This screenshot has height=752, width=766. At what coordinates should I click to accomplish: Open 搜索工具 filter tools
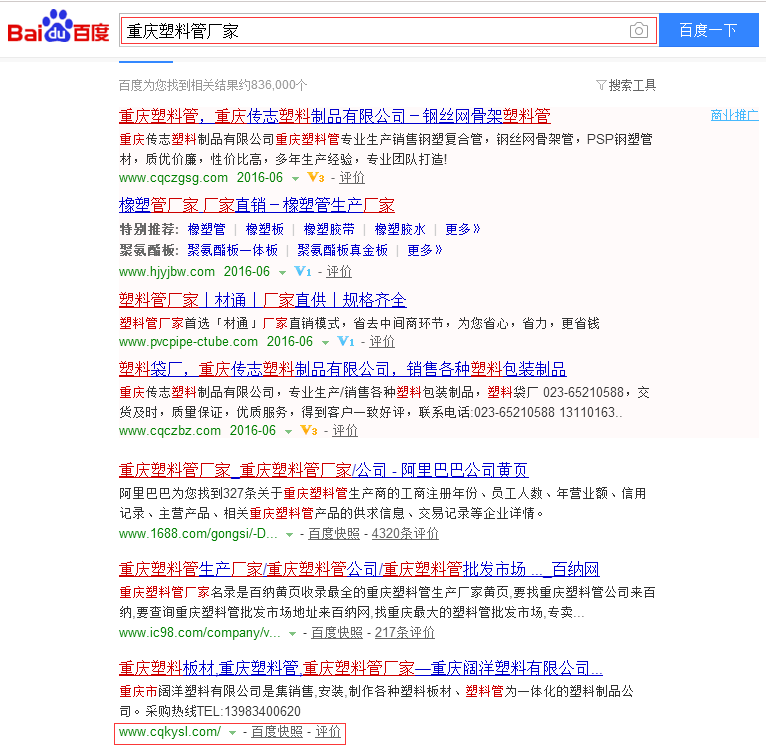(626, 85)
